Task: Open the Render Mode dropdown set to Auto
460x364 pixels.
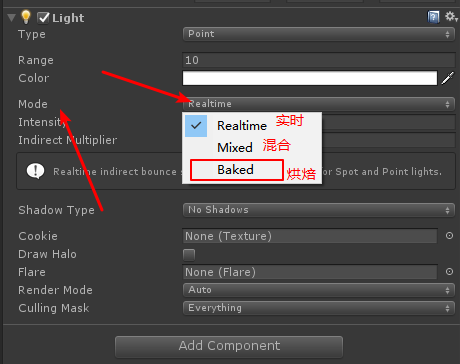Action: point(319,290)
